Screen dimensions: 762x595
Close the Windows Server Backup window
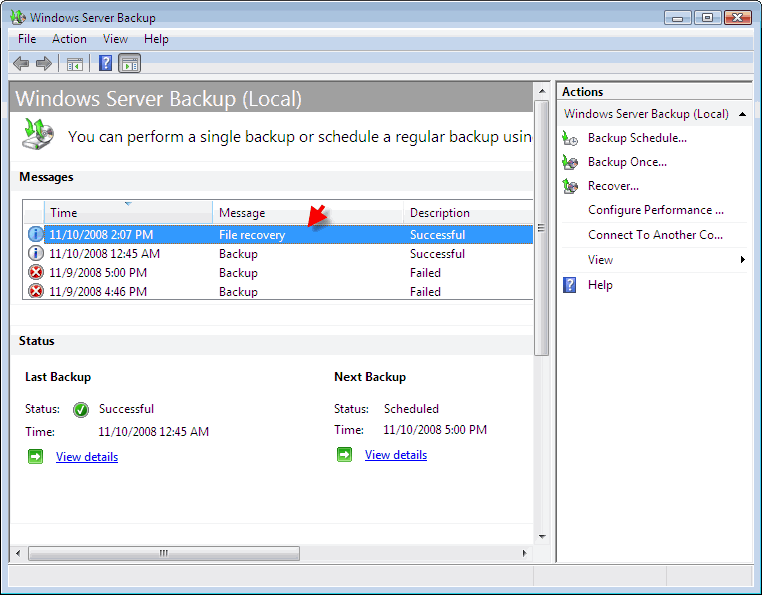(738, 18)
